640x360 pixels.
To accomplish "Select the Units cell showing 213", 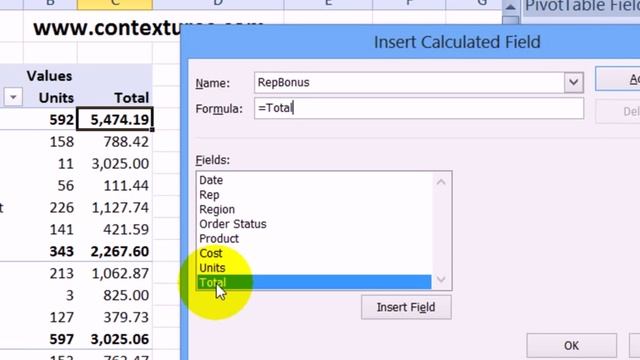I will (x=51, y=273).
